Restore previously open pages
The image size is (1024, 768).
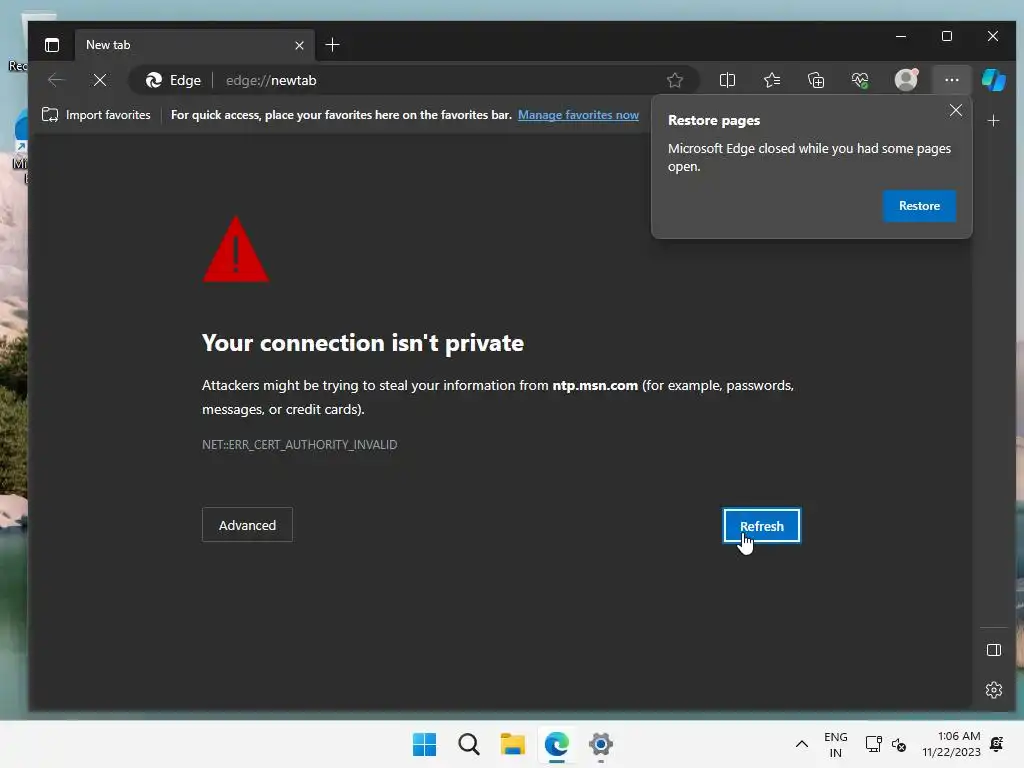point(919,206)
